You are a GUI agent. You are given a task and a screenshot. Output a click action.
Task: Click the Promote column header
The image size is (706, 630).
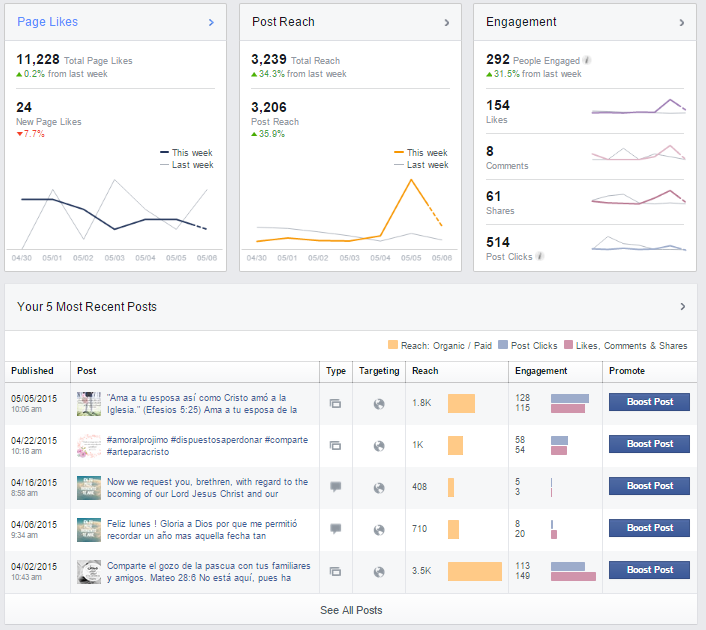(627, 371)
